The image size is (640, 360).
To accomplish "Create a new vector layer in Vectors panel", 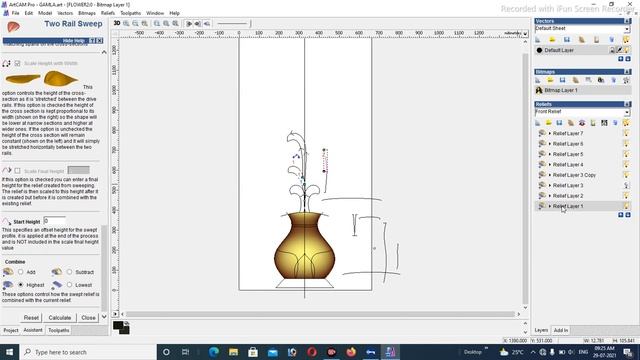I will (538, 40).
